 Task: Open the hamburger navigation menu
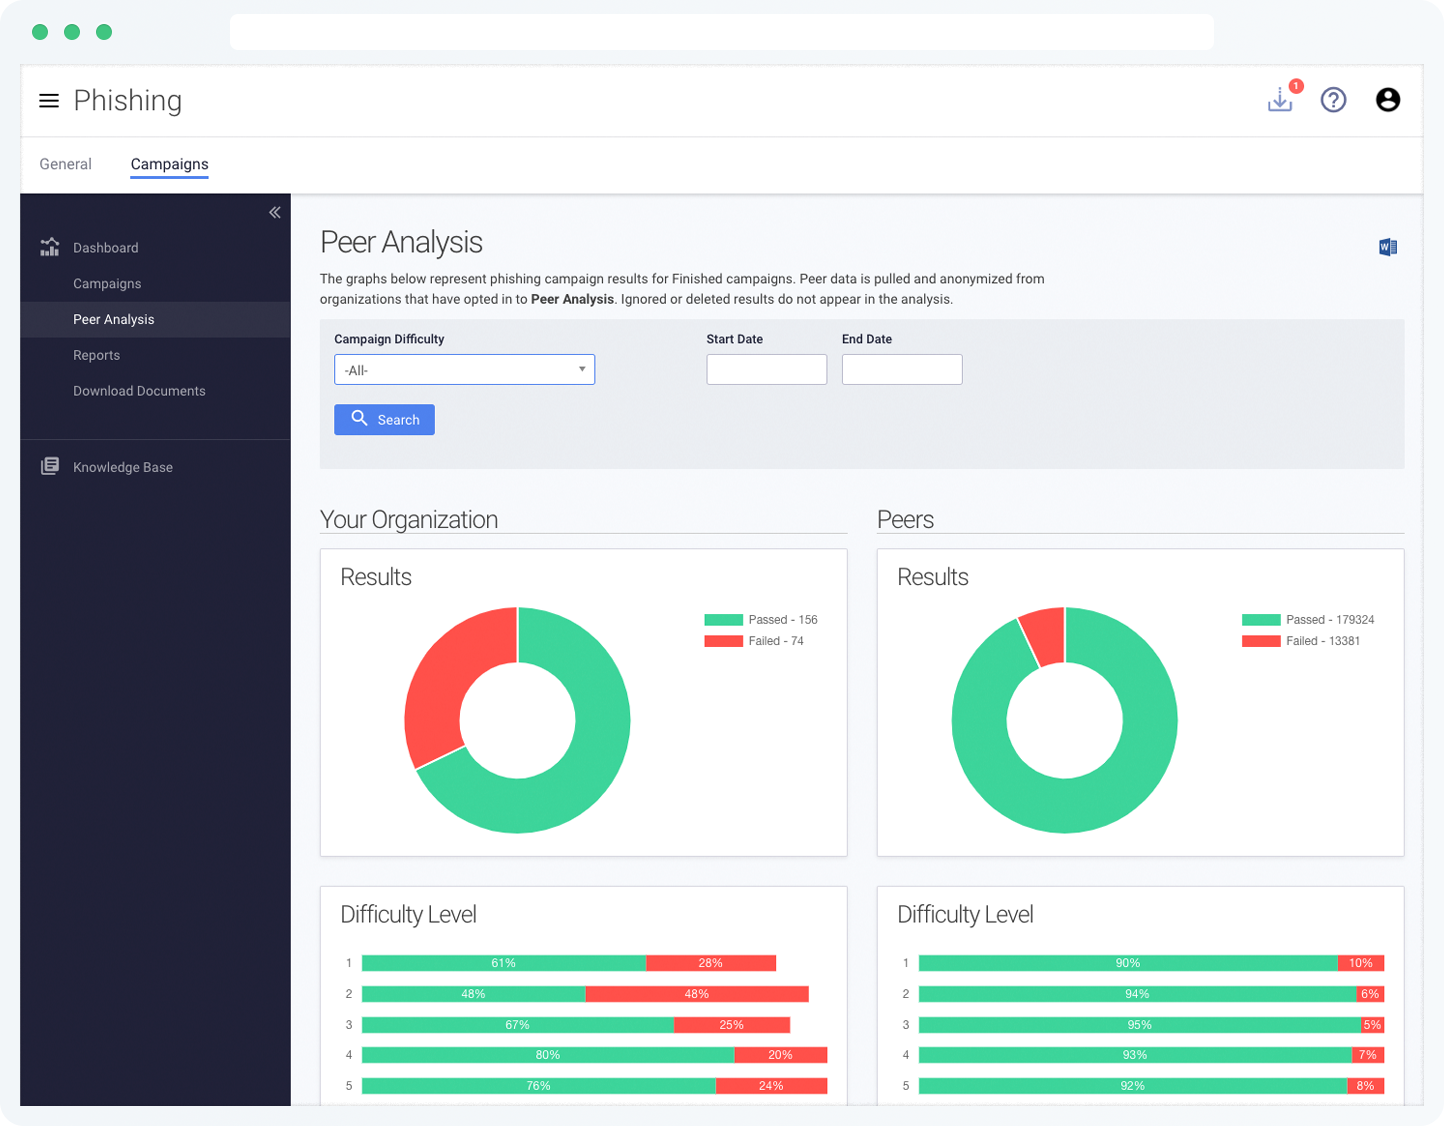[48, 100]
